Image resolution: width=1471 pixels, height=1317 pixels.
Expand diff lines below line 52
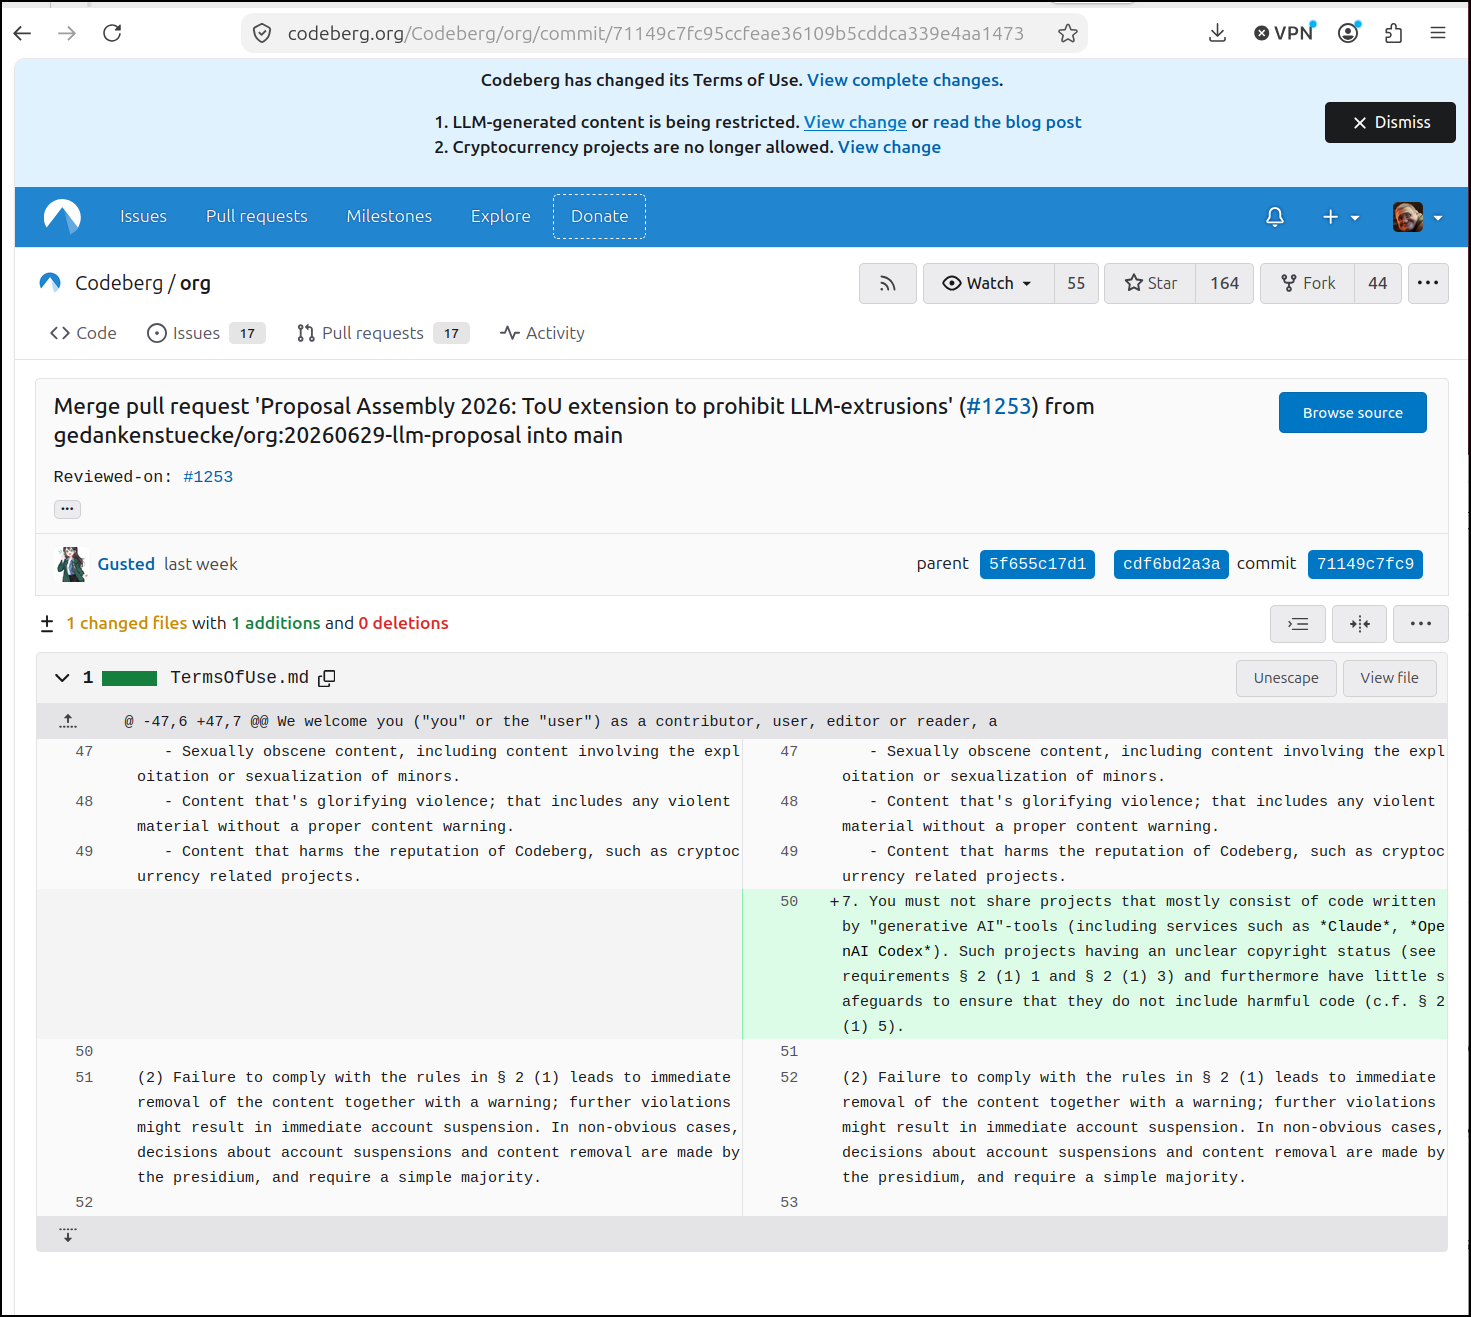tap(68, 1235)
